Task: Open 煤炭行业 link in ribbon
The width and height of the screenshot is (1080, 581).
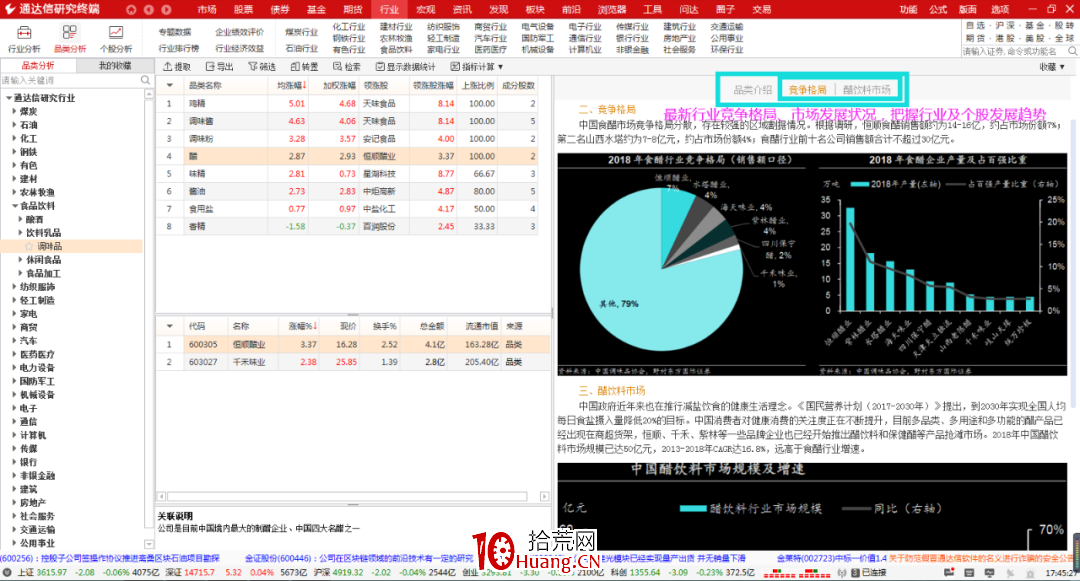Action: (x=302, y=32)
